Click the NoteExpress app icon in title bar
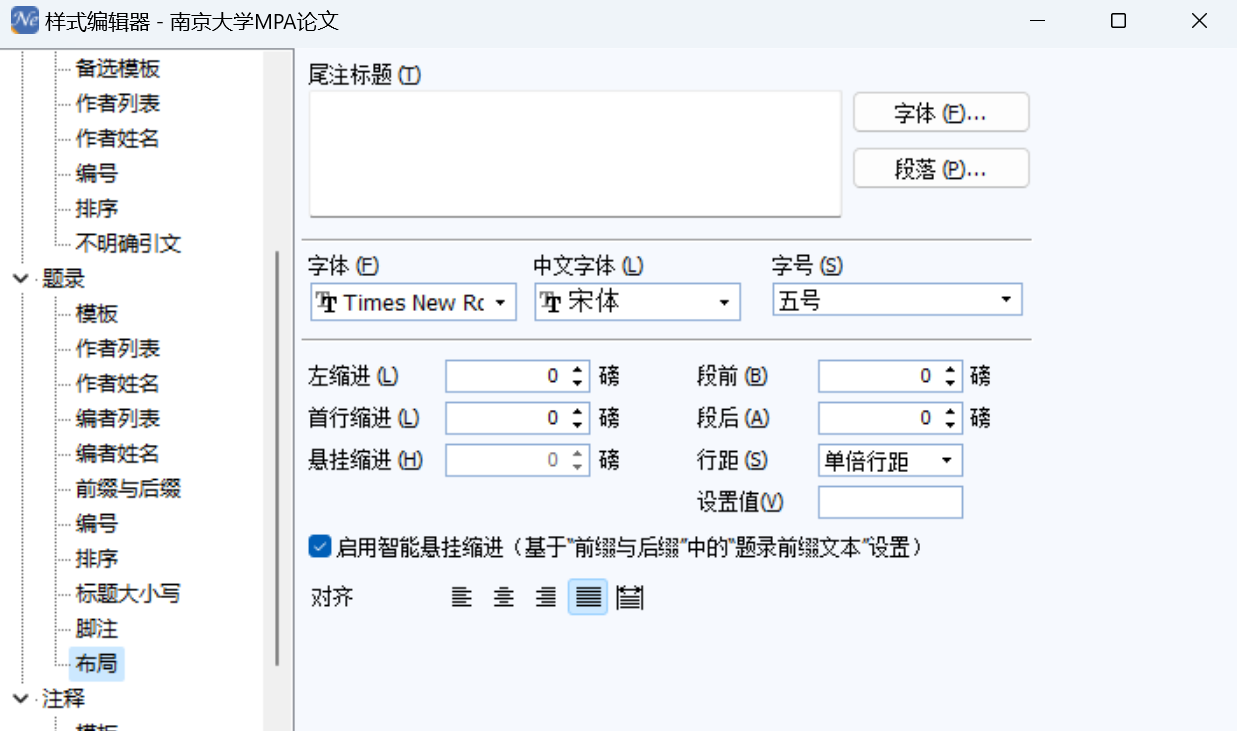The height and width of the screenshot is (731, 1237). click(x=23, y=21)
